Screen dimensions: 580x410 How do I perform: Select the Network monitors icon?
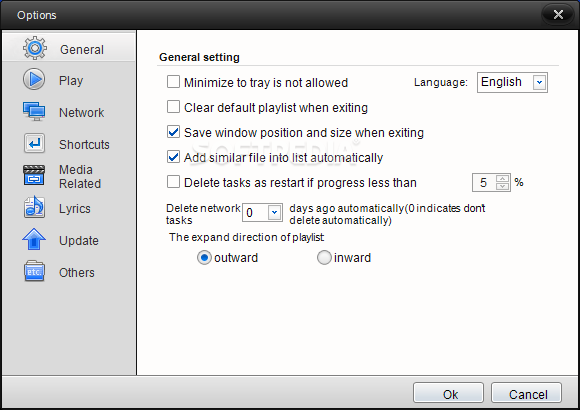34,111
